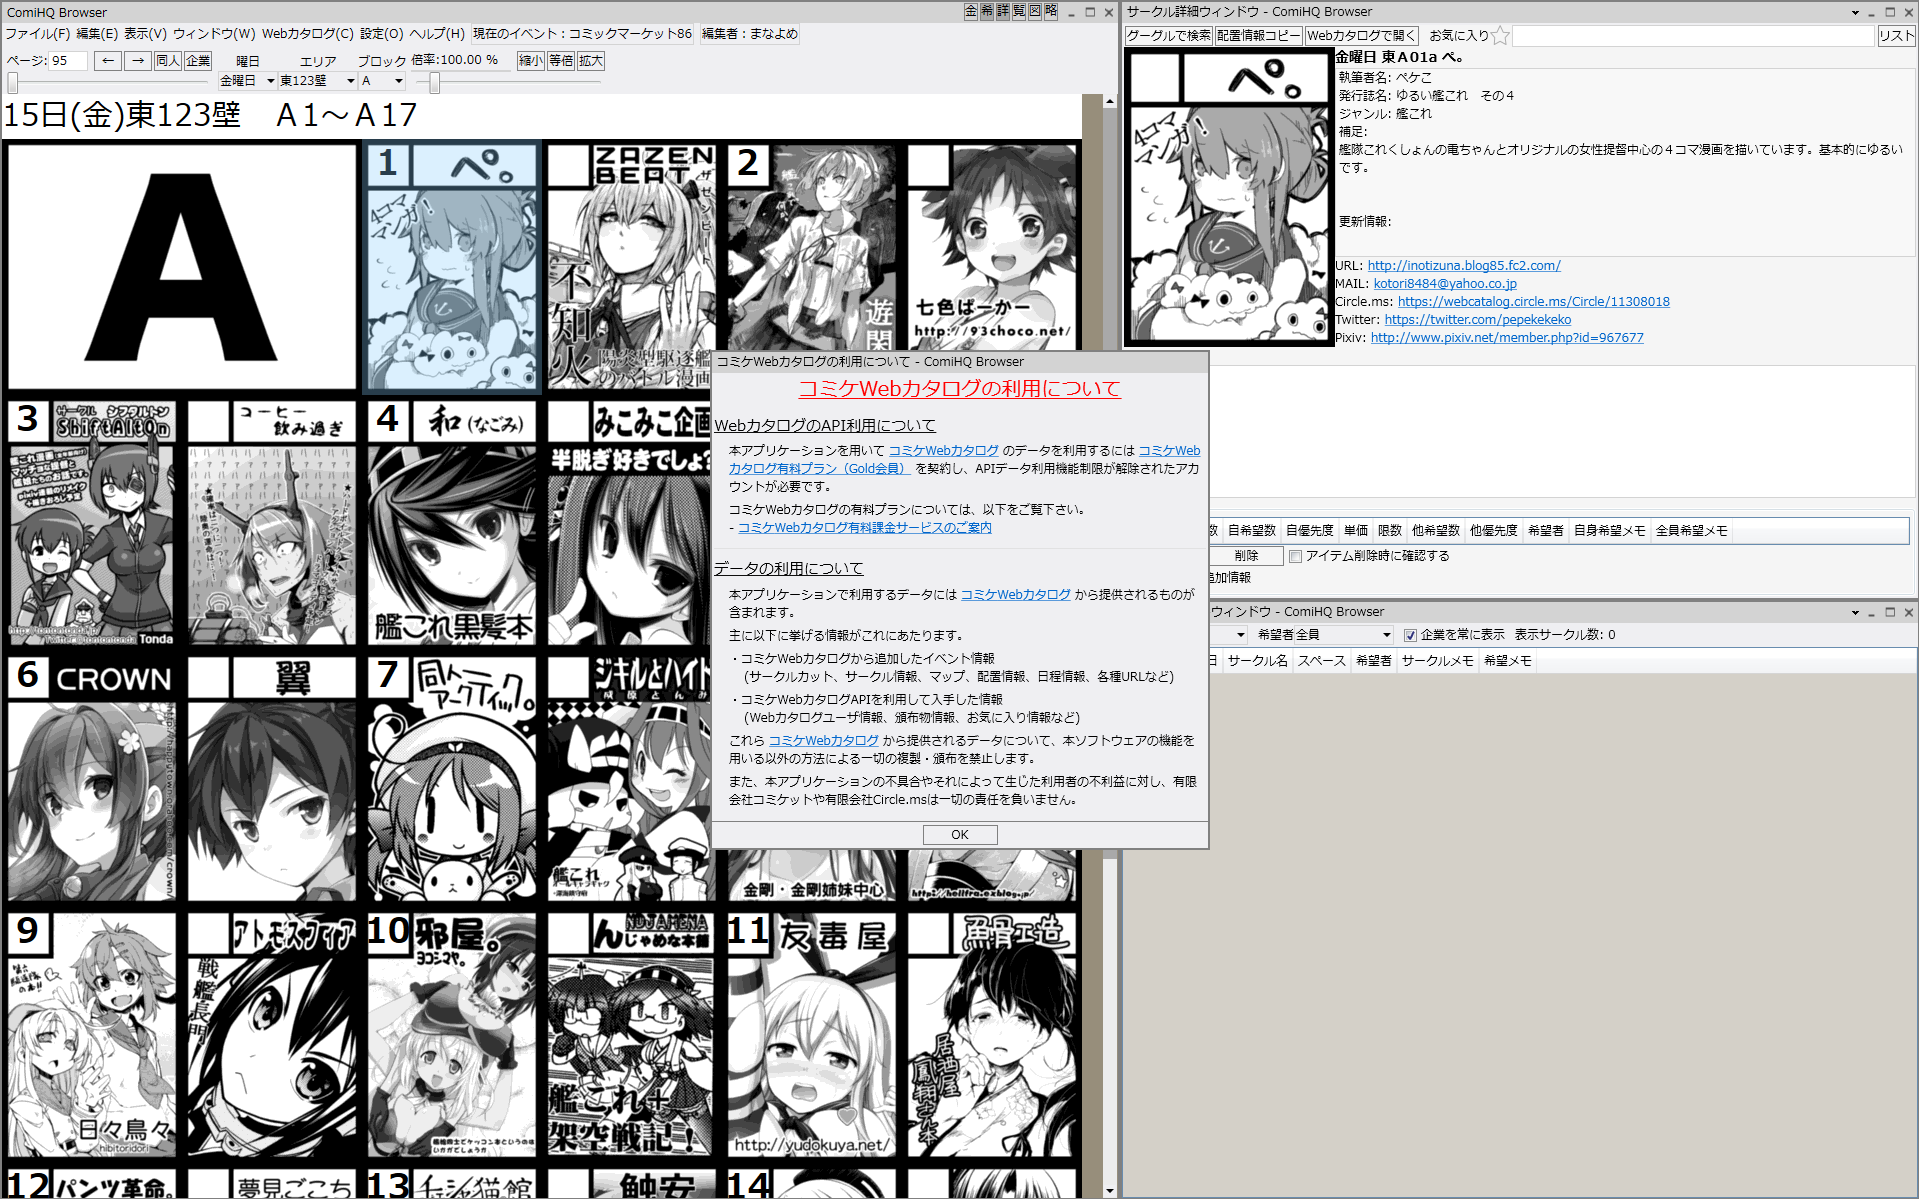The image size is (1919, 1199).
Task: Open the 曜日 day dropdown showing 金曜日
Action: click(x=247, y=81)
